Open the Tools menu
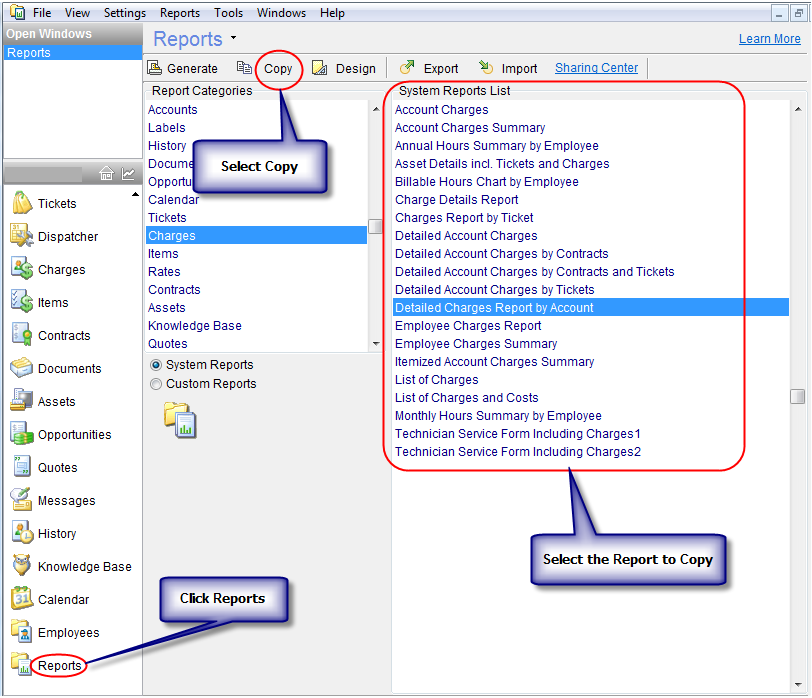Viewport: 812px width, 698px height. point(228,13)
